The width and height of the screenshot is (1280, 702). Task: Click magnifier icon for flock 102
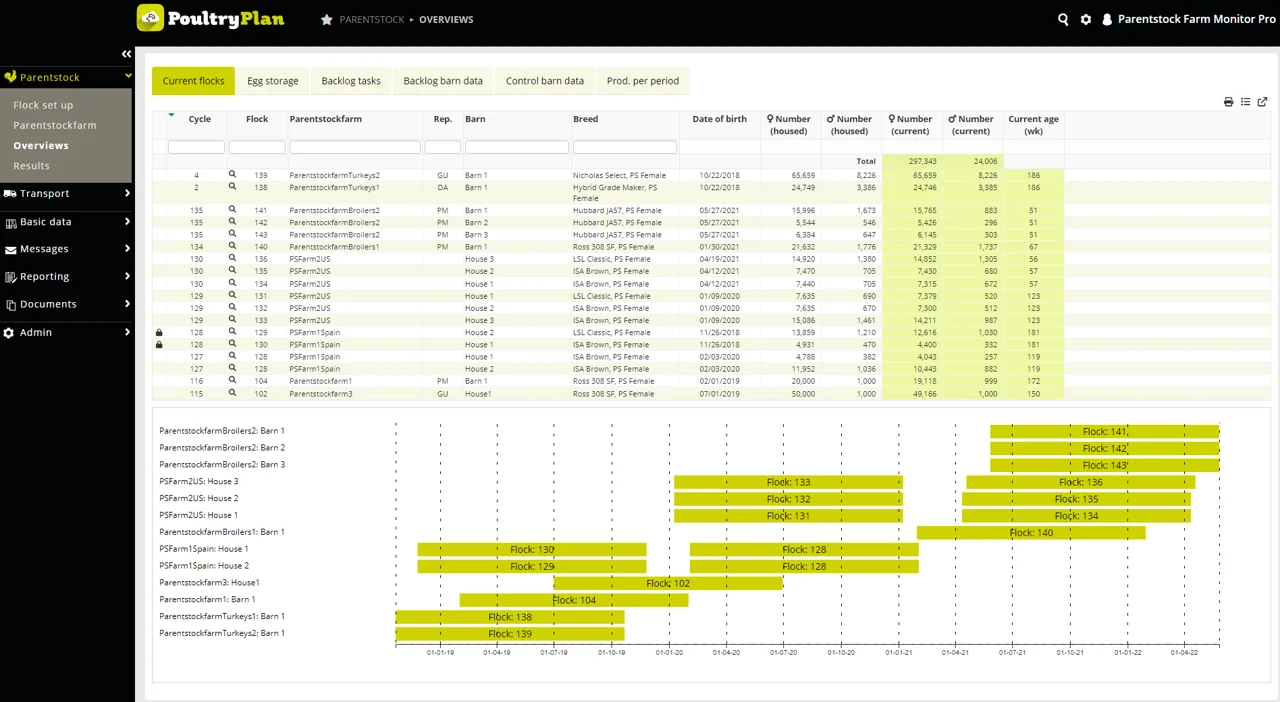(232, 393)
